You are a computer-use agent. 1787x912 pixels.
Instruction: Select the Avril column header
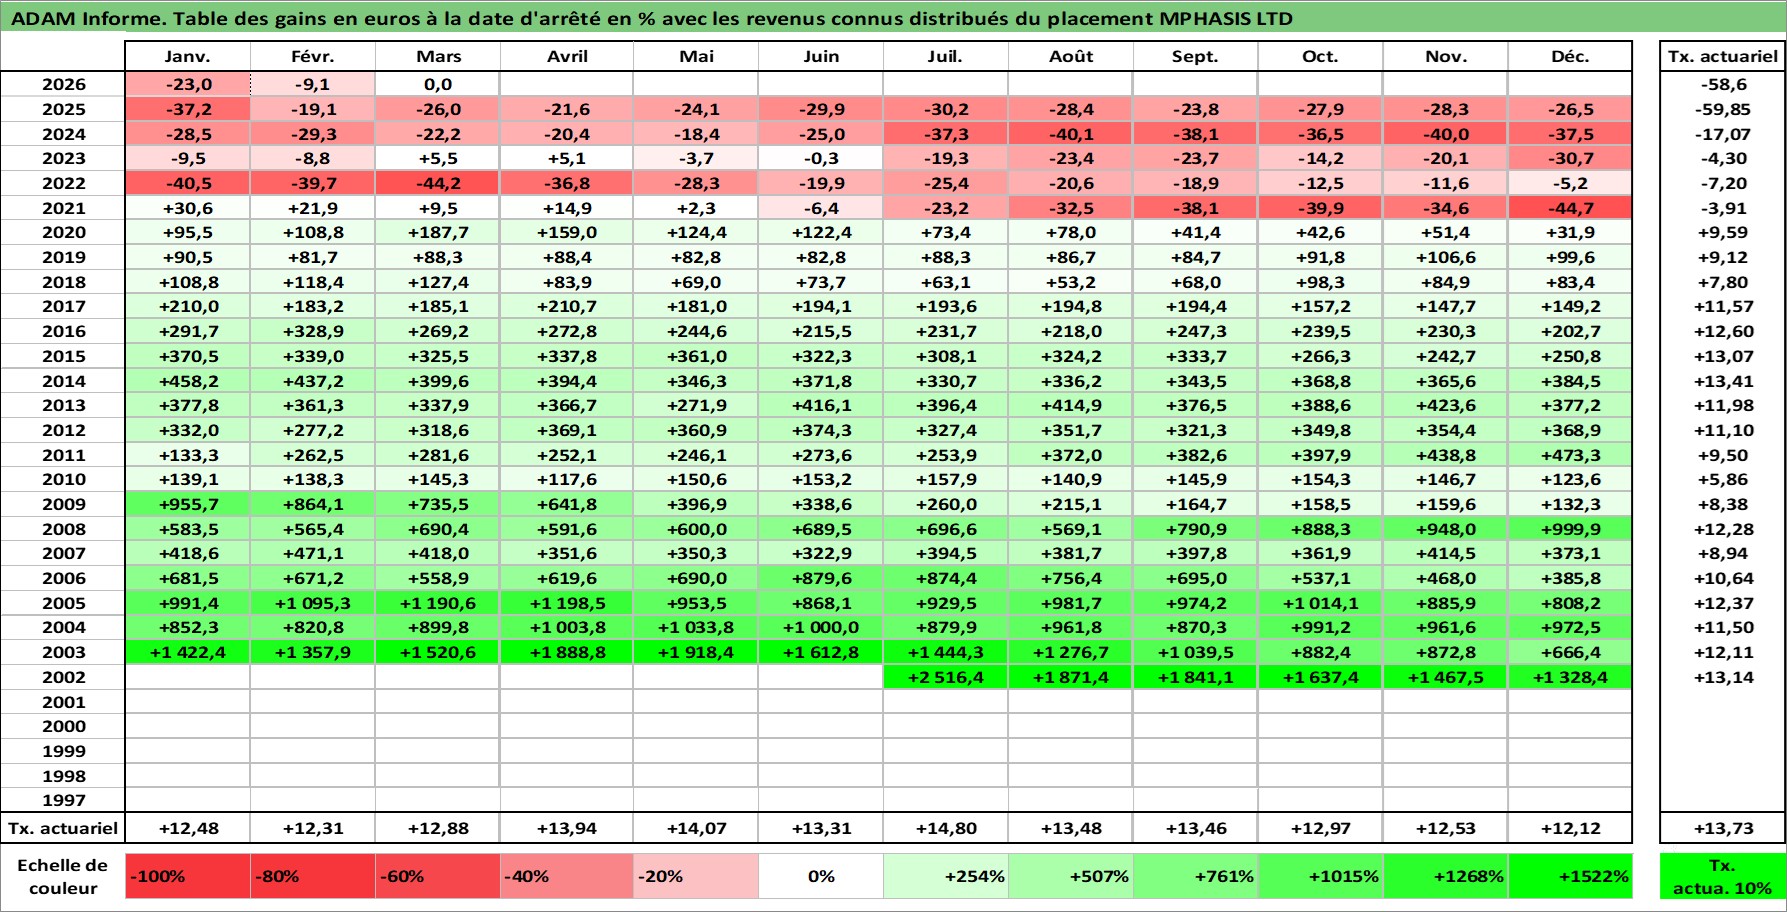(x=567, y=56)
